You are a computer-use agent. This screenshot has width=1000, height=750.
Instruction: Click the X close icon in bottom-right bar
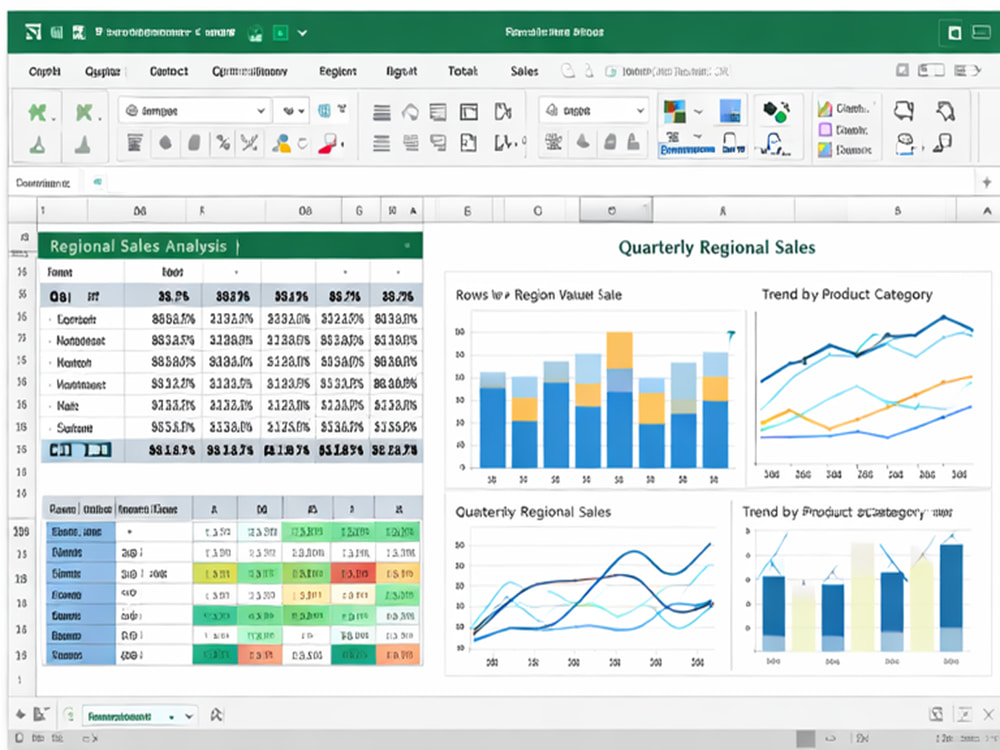click(x=988, y=714)
